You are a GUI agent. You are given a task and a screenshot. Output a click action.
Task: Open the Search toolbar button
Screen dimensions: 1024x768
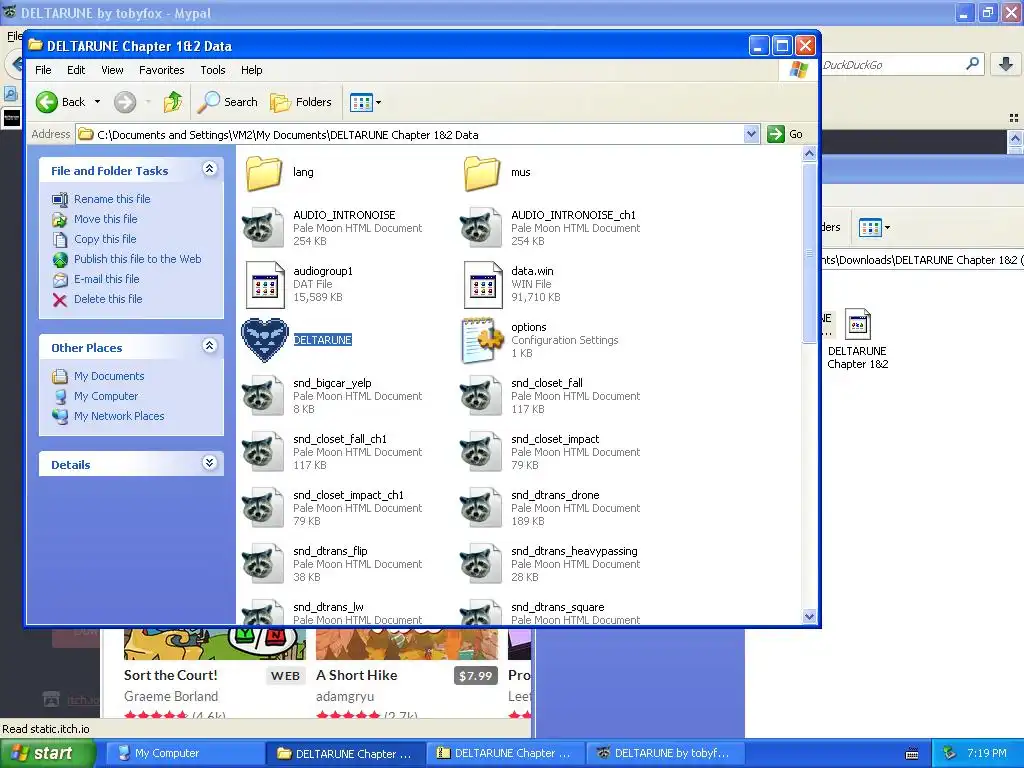pyautogui.click(x=228, y=102)
